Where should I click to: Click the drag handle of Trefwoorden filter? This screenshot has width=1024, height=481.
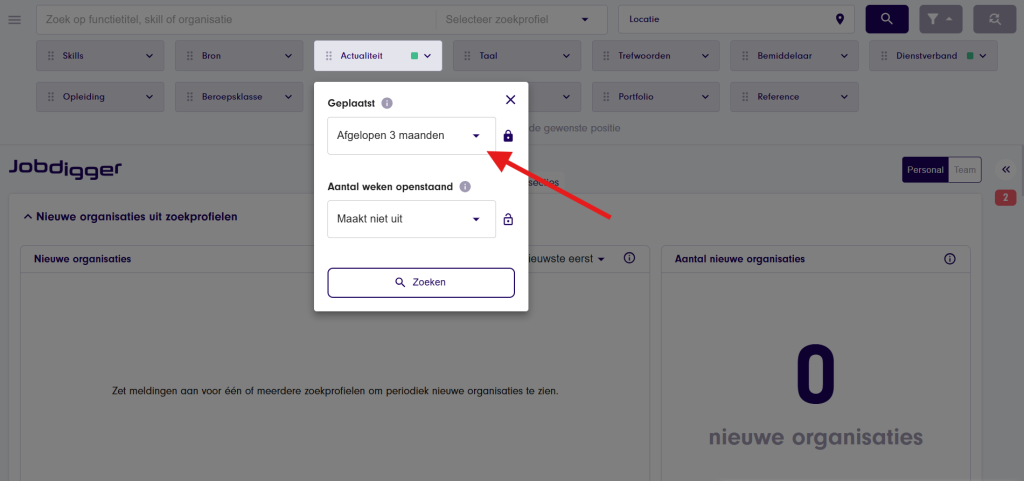[607, 56]
